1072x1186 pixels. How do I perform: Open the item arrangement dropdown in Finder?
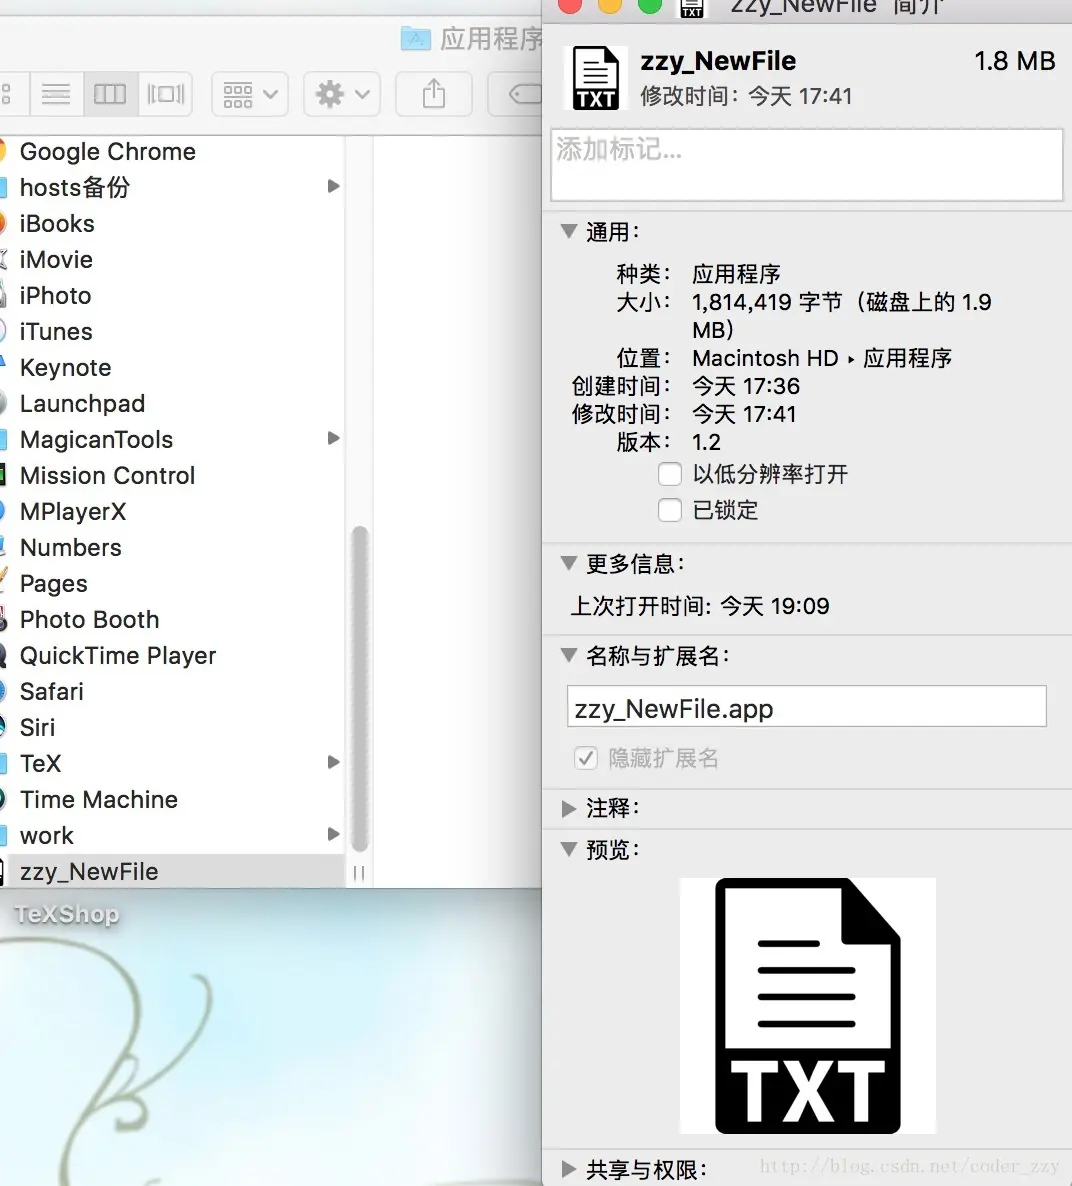(250, 95)
